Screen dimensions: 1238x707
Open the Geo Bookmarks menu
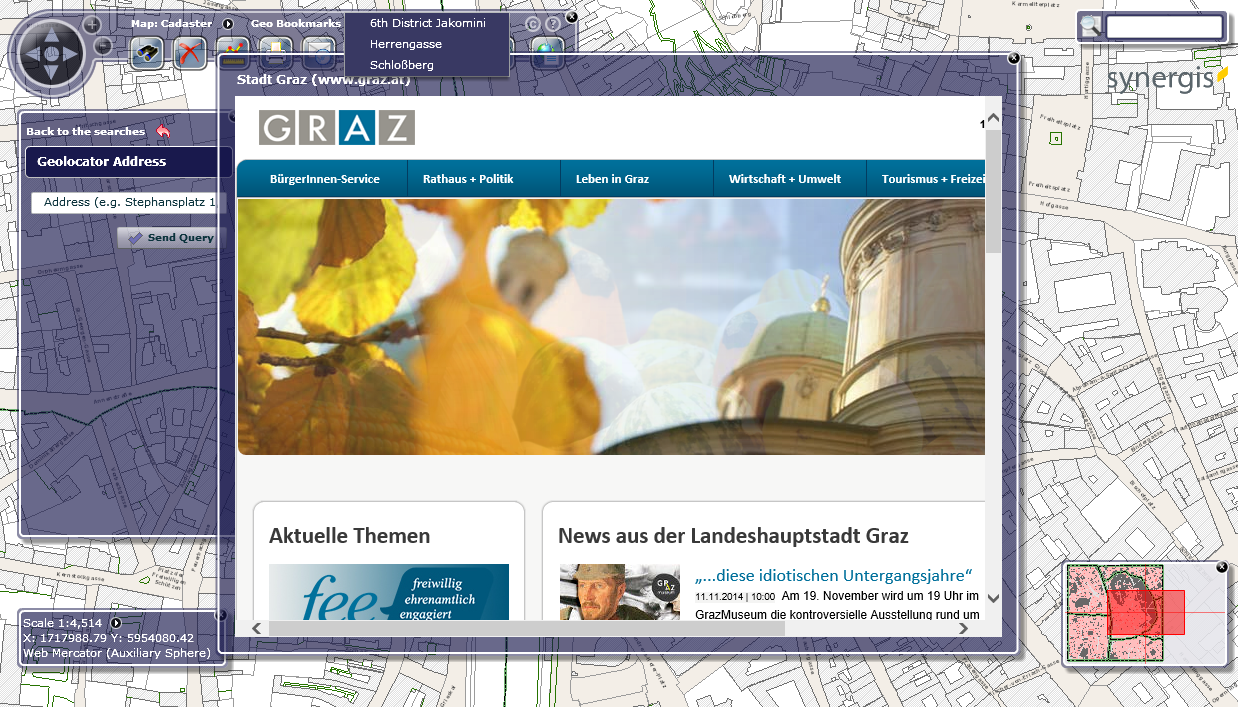pyautogui.click(x=295, y=23)
